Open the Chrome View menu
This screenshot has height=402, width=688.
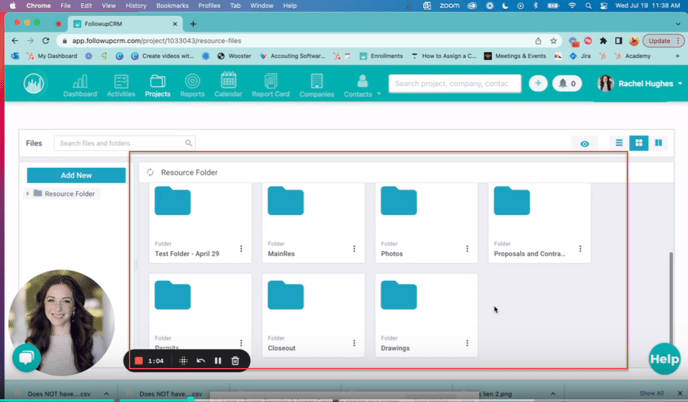108,6
